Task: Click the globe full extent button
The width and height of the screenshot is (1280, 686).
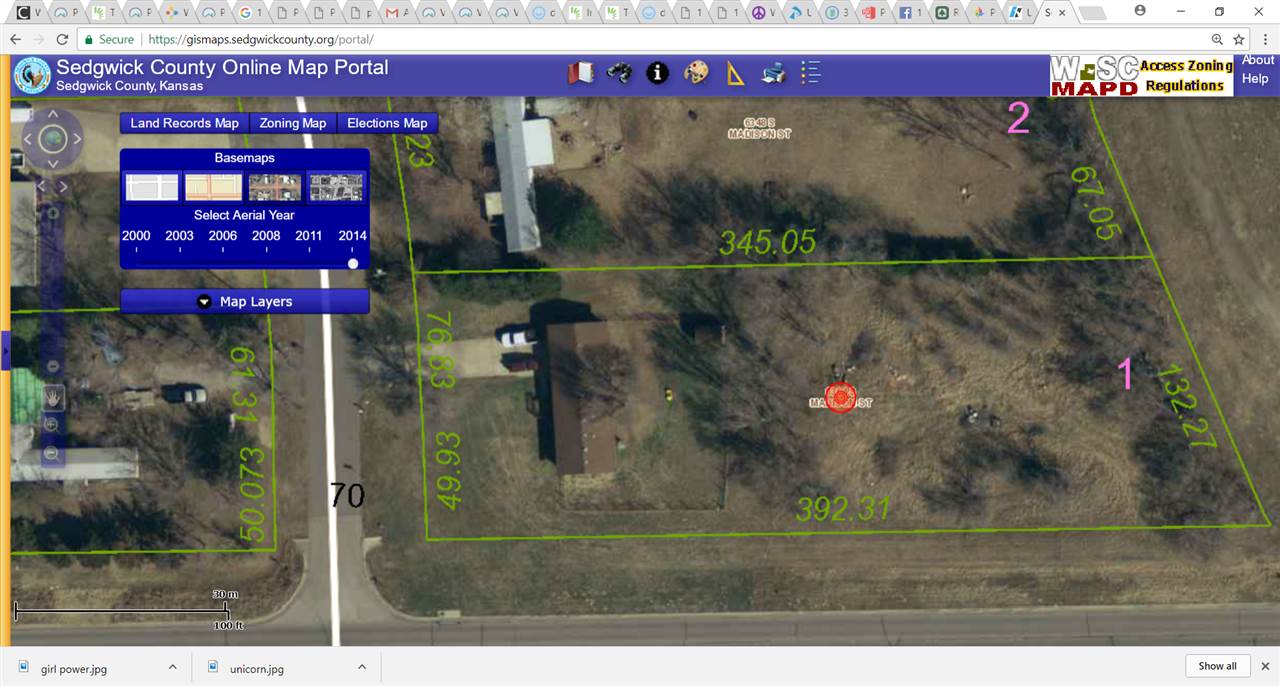Action: pyautogui.click(x=53, y=139)
